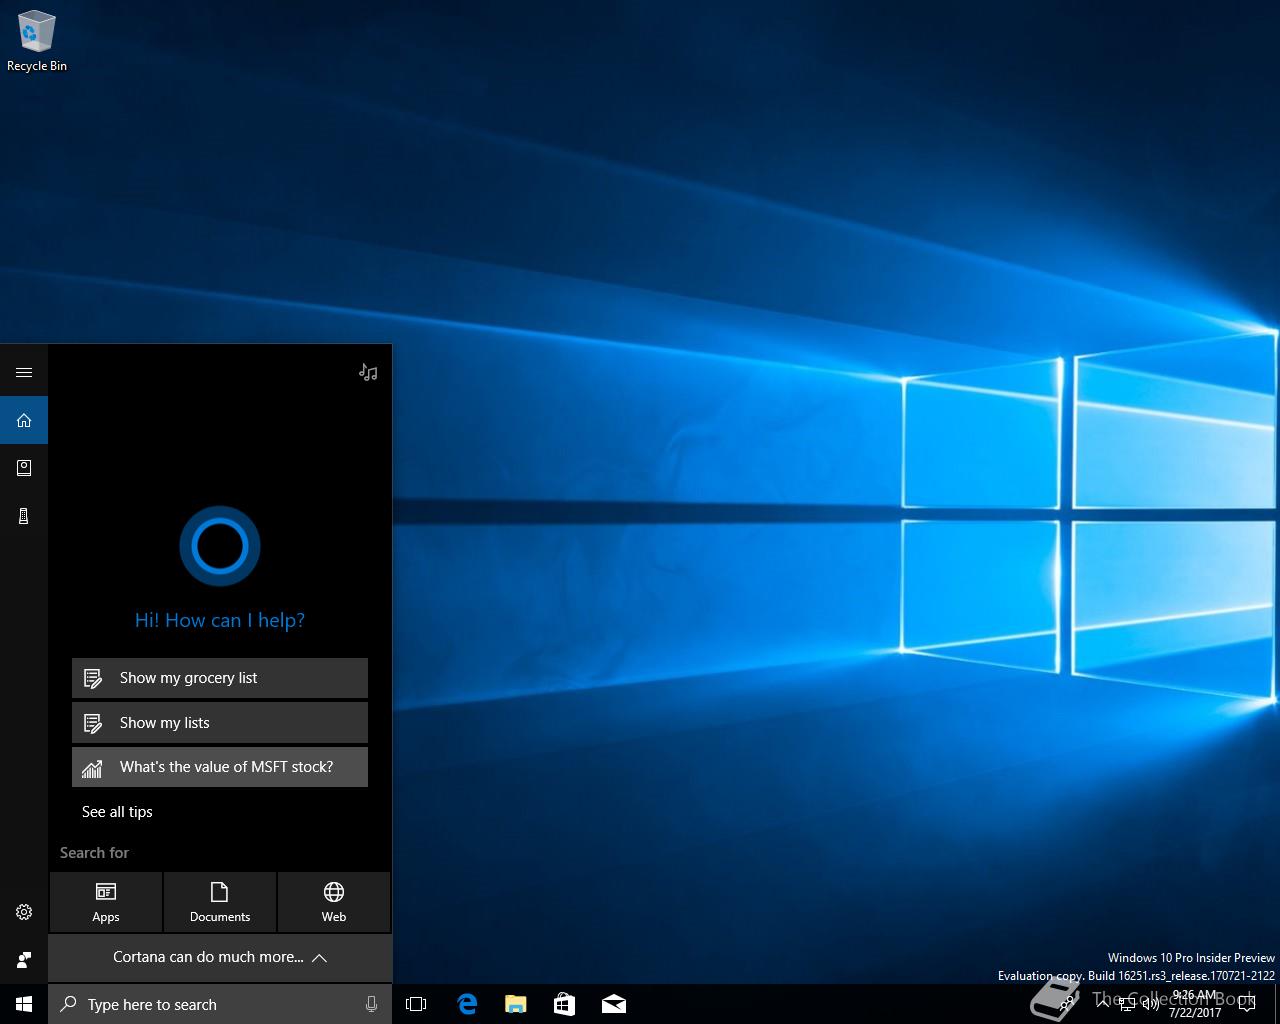Search for Web filter

coord(334,902)
